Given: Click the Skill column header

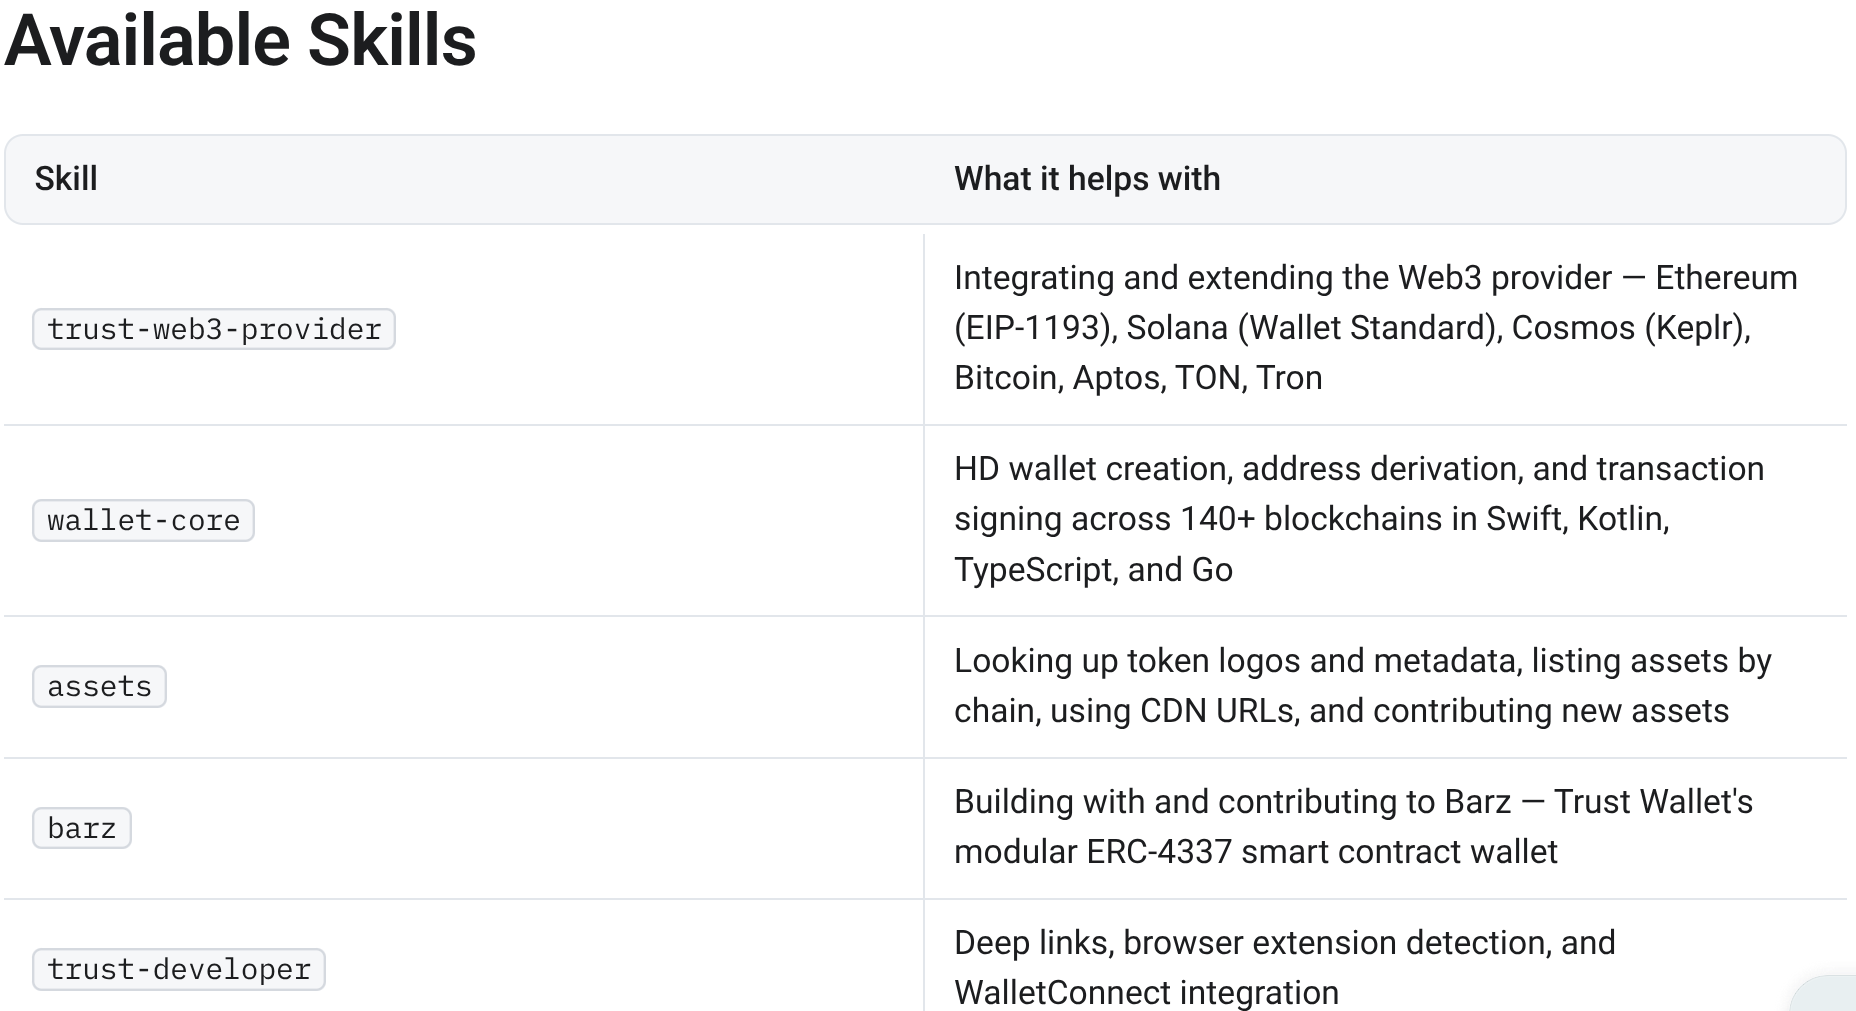Looking at the screenshot, I should point(66,179).
